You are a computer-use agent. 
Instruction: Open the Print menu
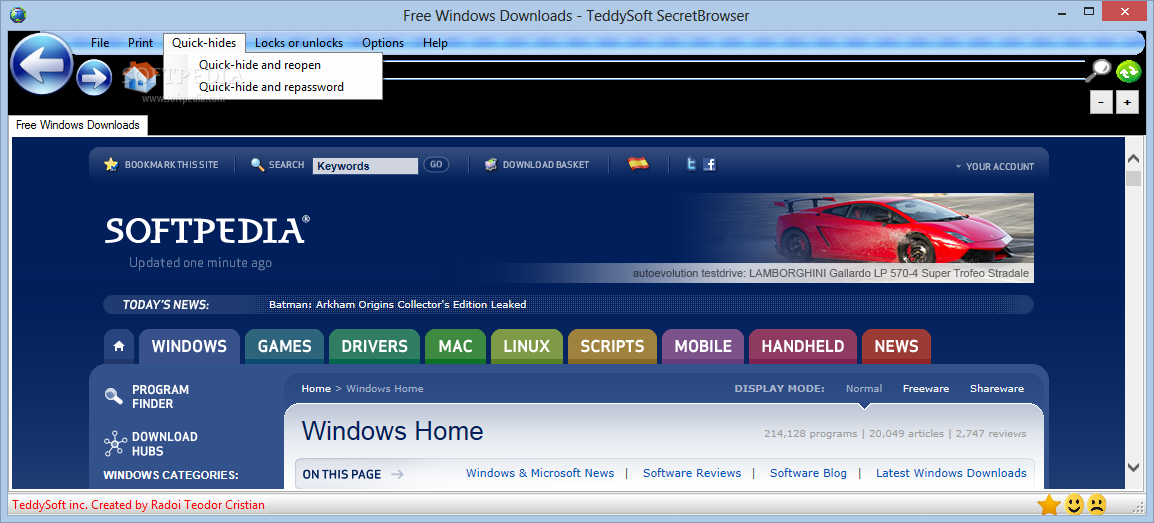pyautogui.click(x=141, y=43)
